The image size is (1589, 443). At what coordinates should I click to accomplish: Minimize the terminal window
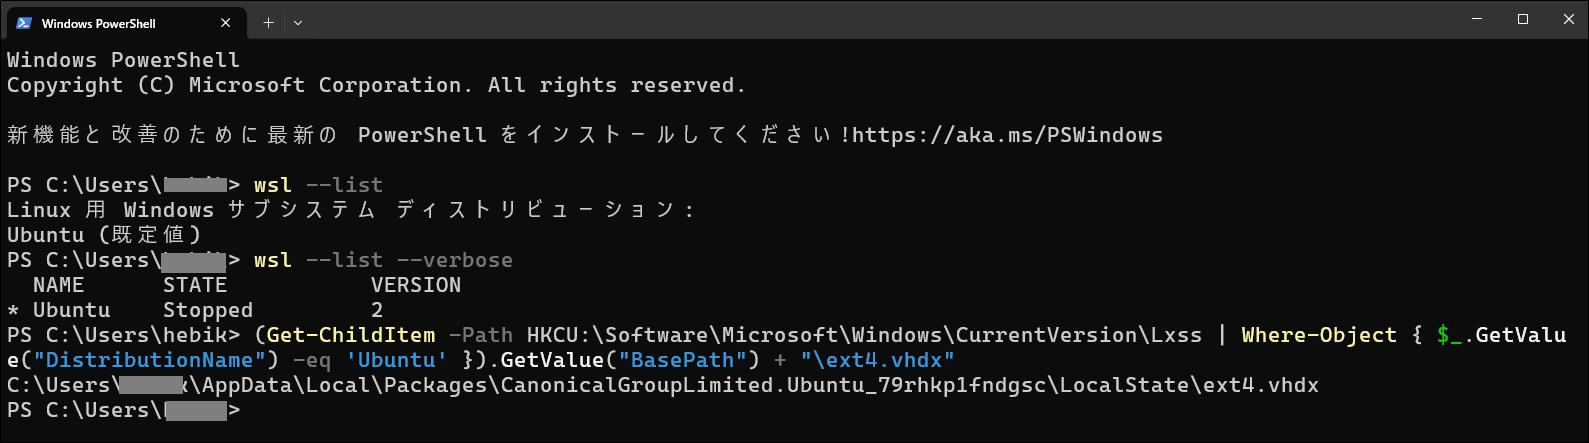pyautogui.click(x=1477, y=19)
